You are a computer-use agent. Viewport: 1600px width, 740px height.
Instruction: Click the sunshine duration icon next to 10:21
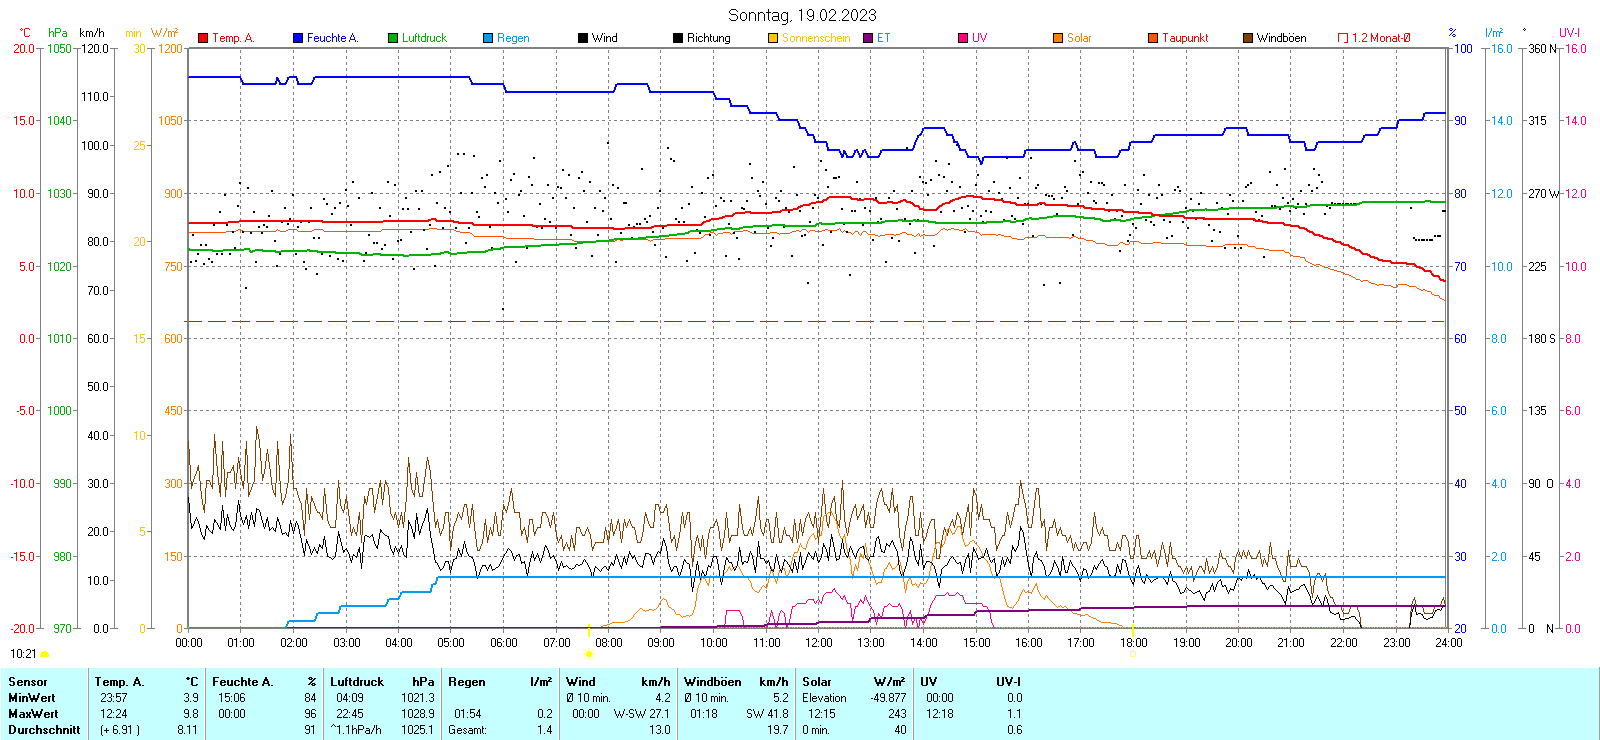pos(44,654)
